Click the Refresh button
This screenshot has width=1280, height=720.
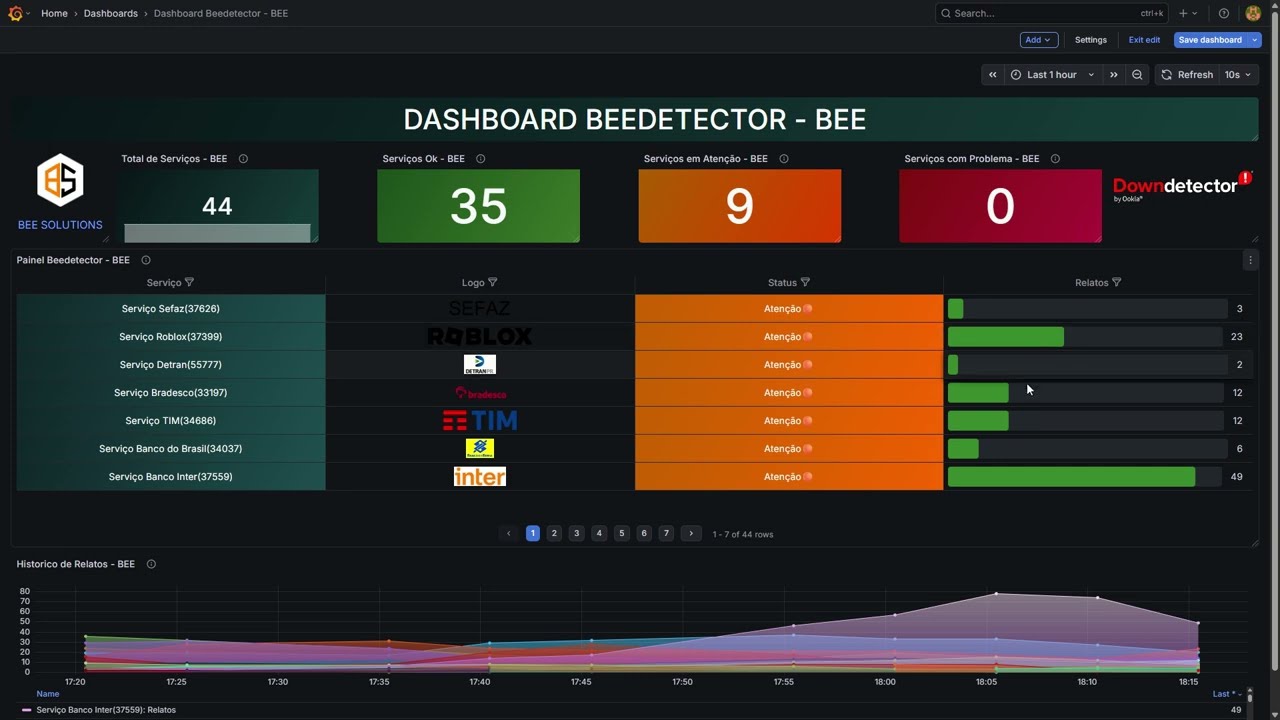[1187, 75]
